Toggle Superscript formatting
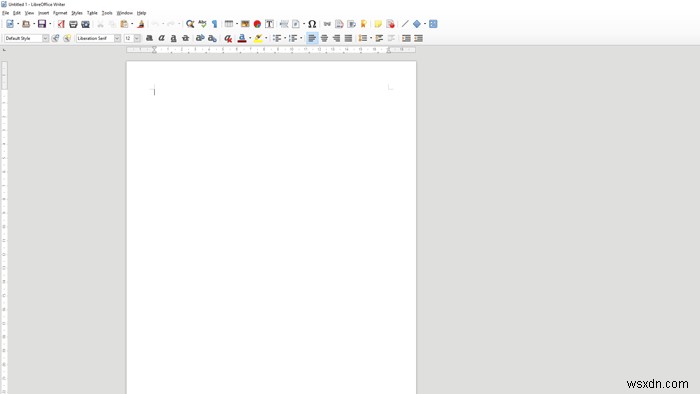Screen dimensions: 700x394 [200, 38]
